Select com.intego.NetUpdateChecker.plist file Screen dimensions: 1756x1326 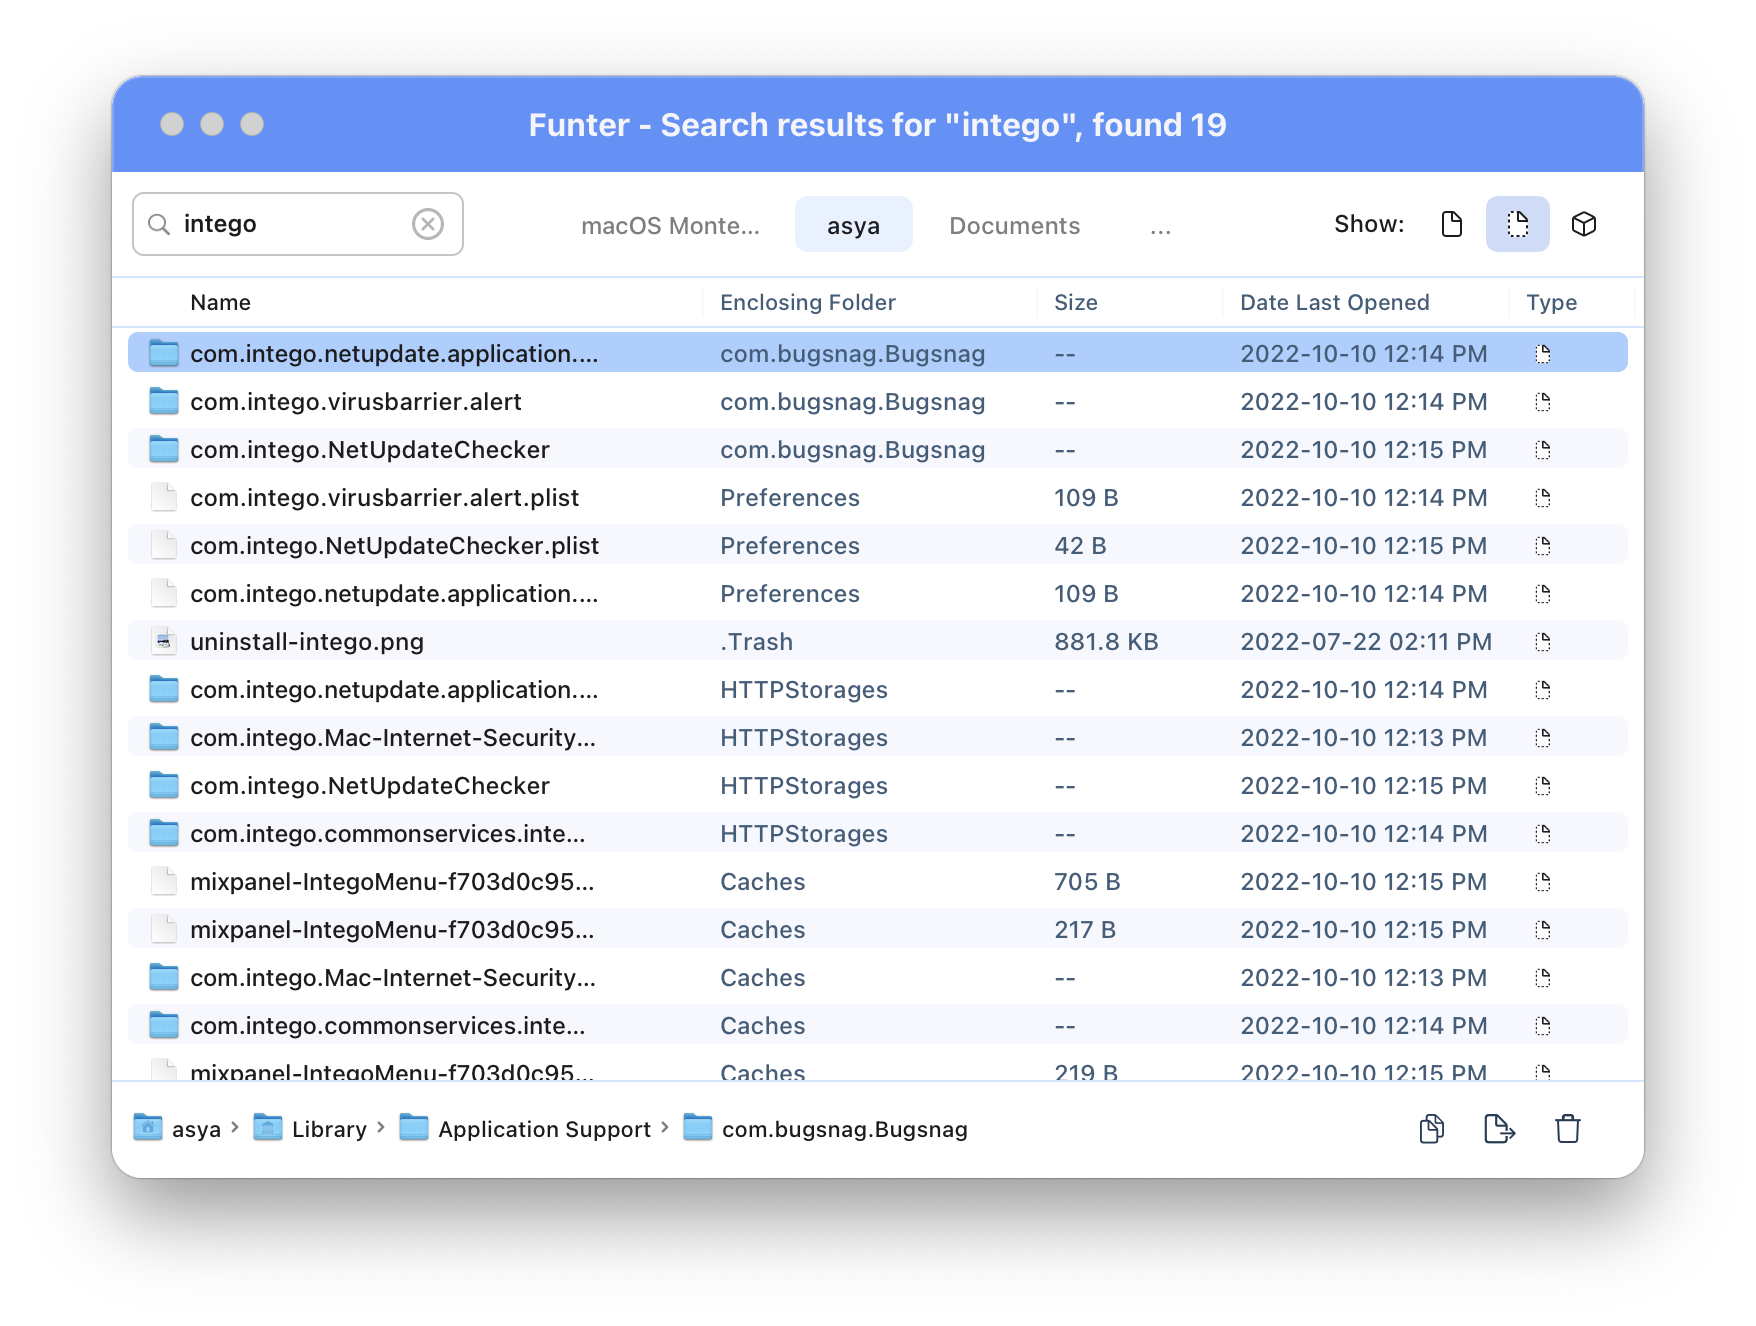[877, 545]
